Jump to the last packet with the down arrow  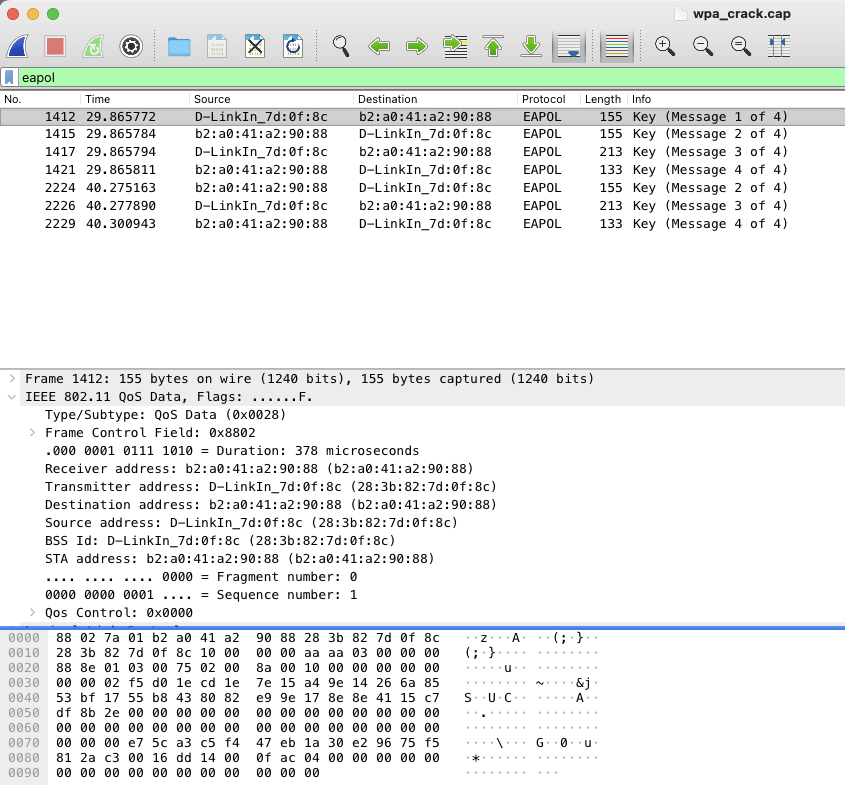tap(531, 46)
